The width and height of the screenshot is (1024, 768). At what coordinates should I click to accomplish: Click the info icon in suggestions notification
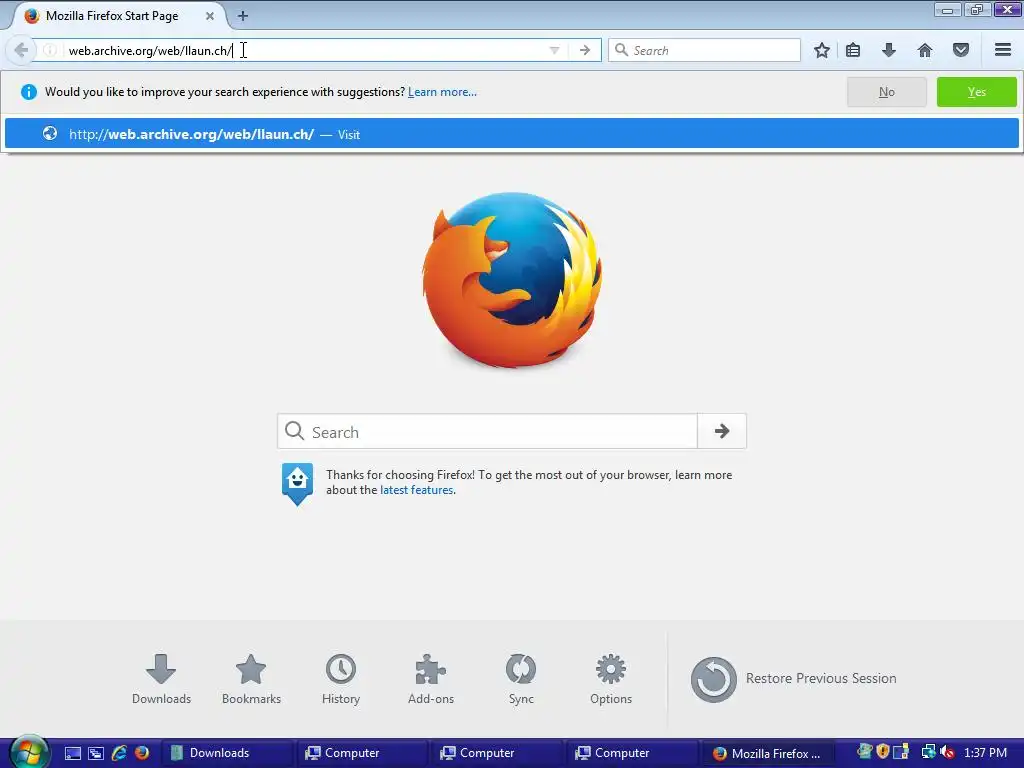coord(29,92)
